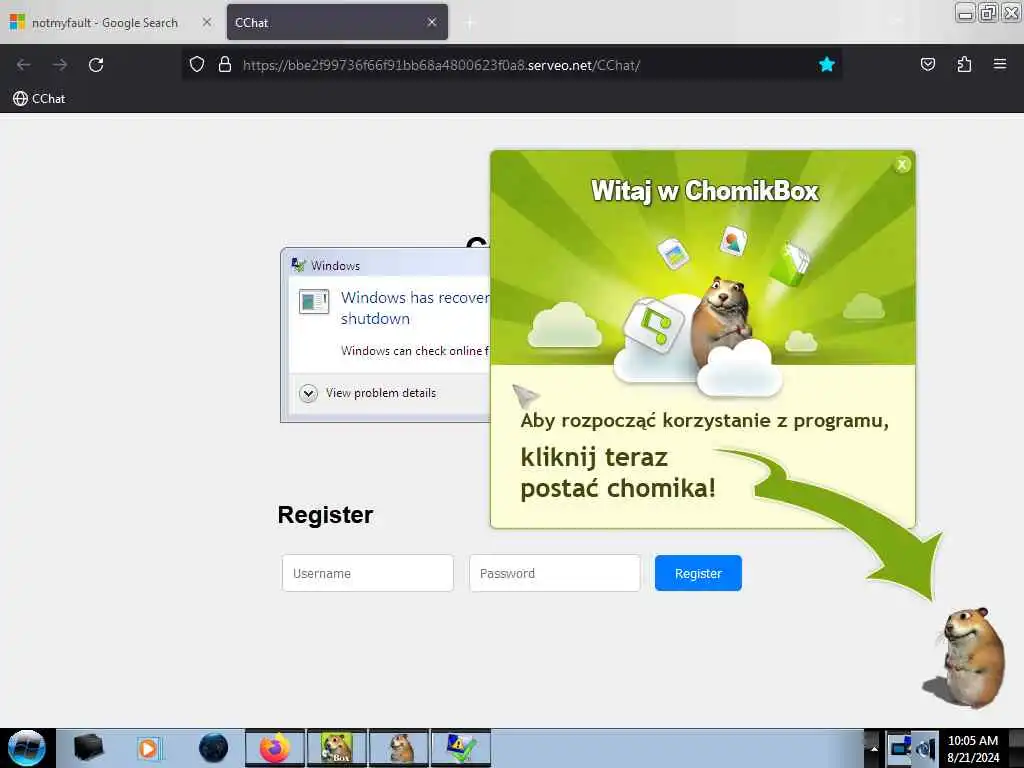
Task: Click the 'kliknij teraz' text
Action: (594, 457)
